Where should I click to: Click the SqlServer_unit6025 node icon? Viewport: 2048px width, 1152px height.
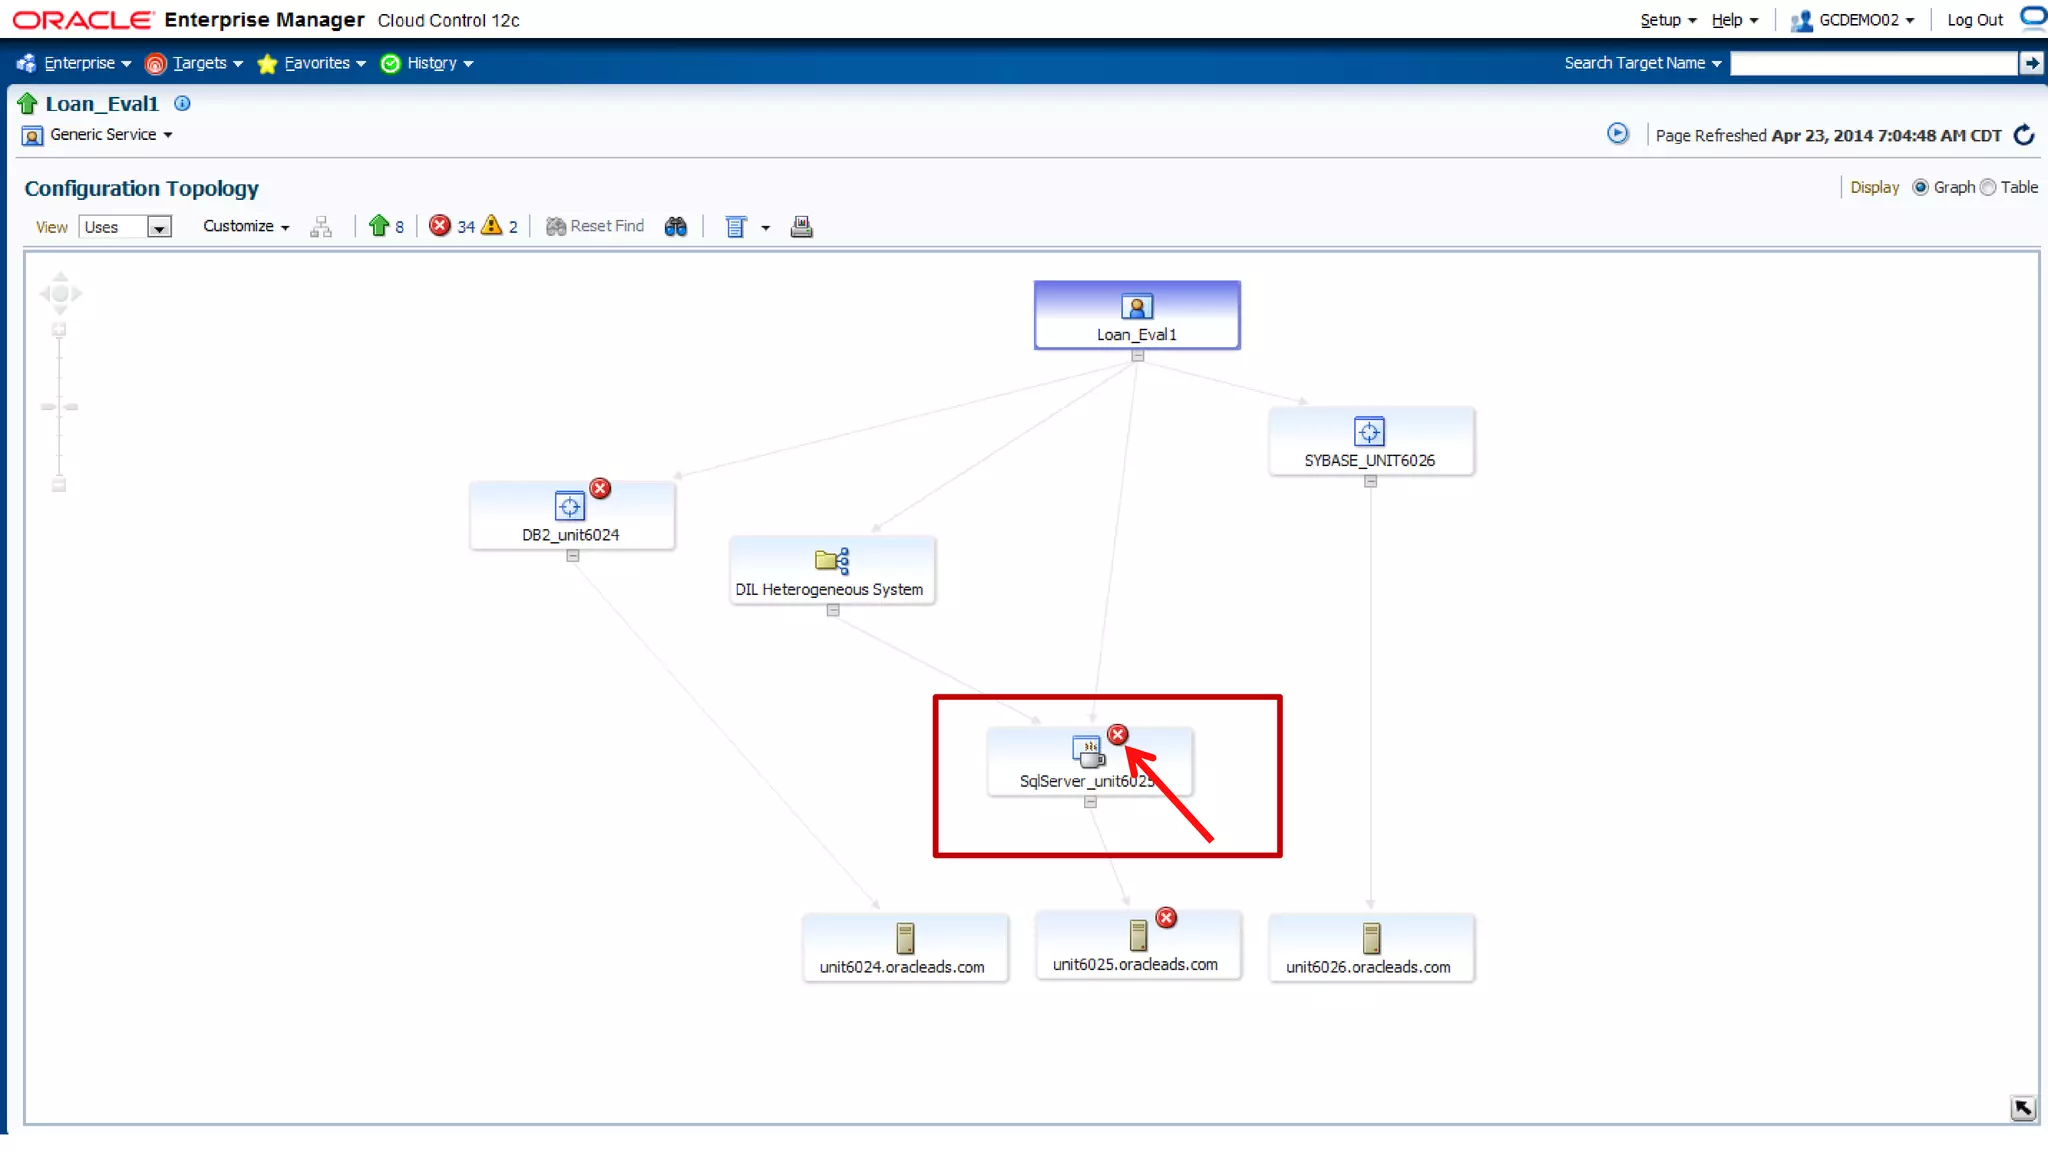pos(1088,751)
